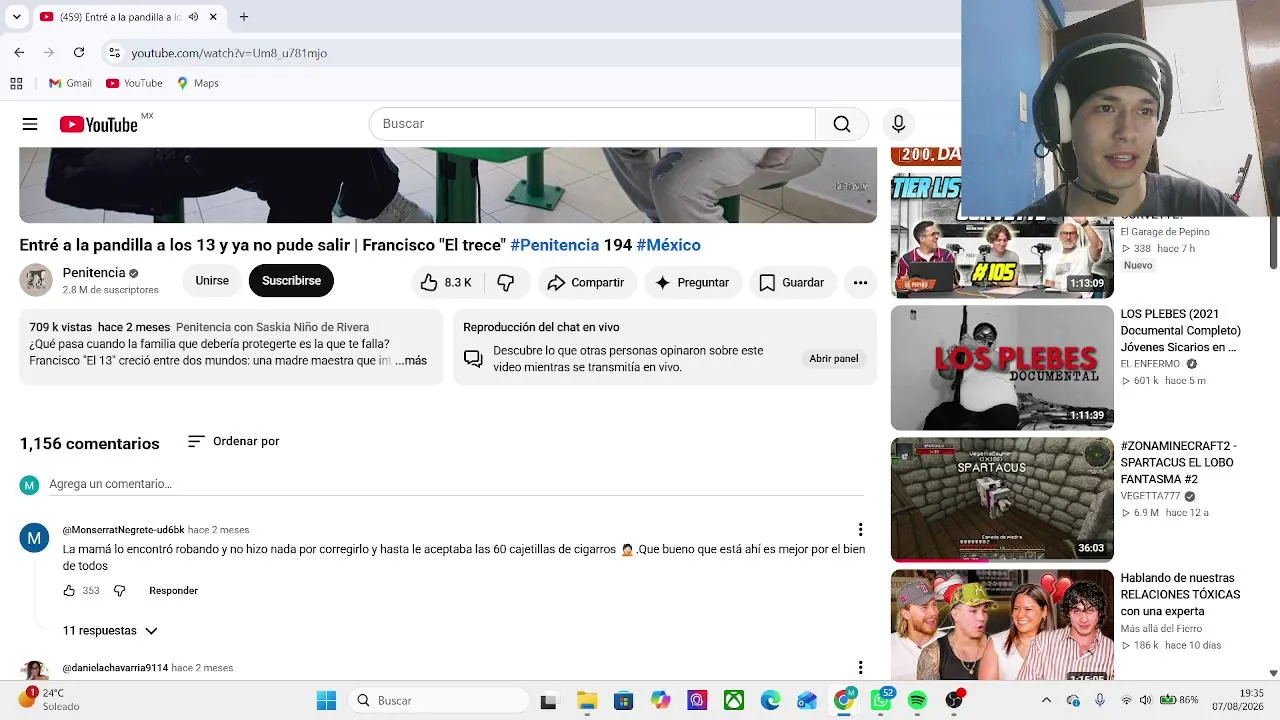
Task: Open the Xbox app from taskbar
Action: [734, 701]
